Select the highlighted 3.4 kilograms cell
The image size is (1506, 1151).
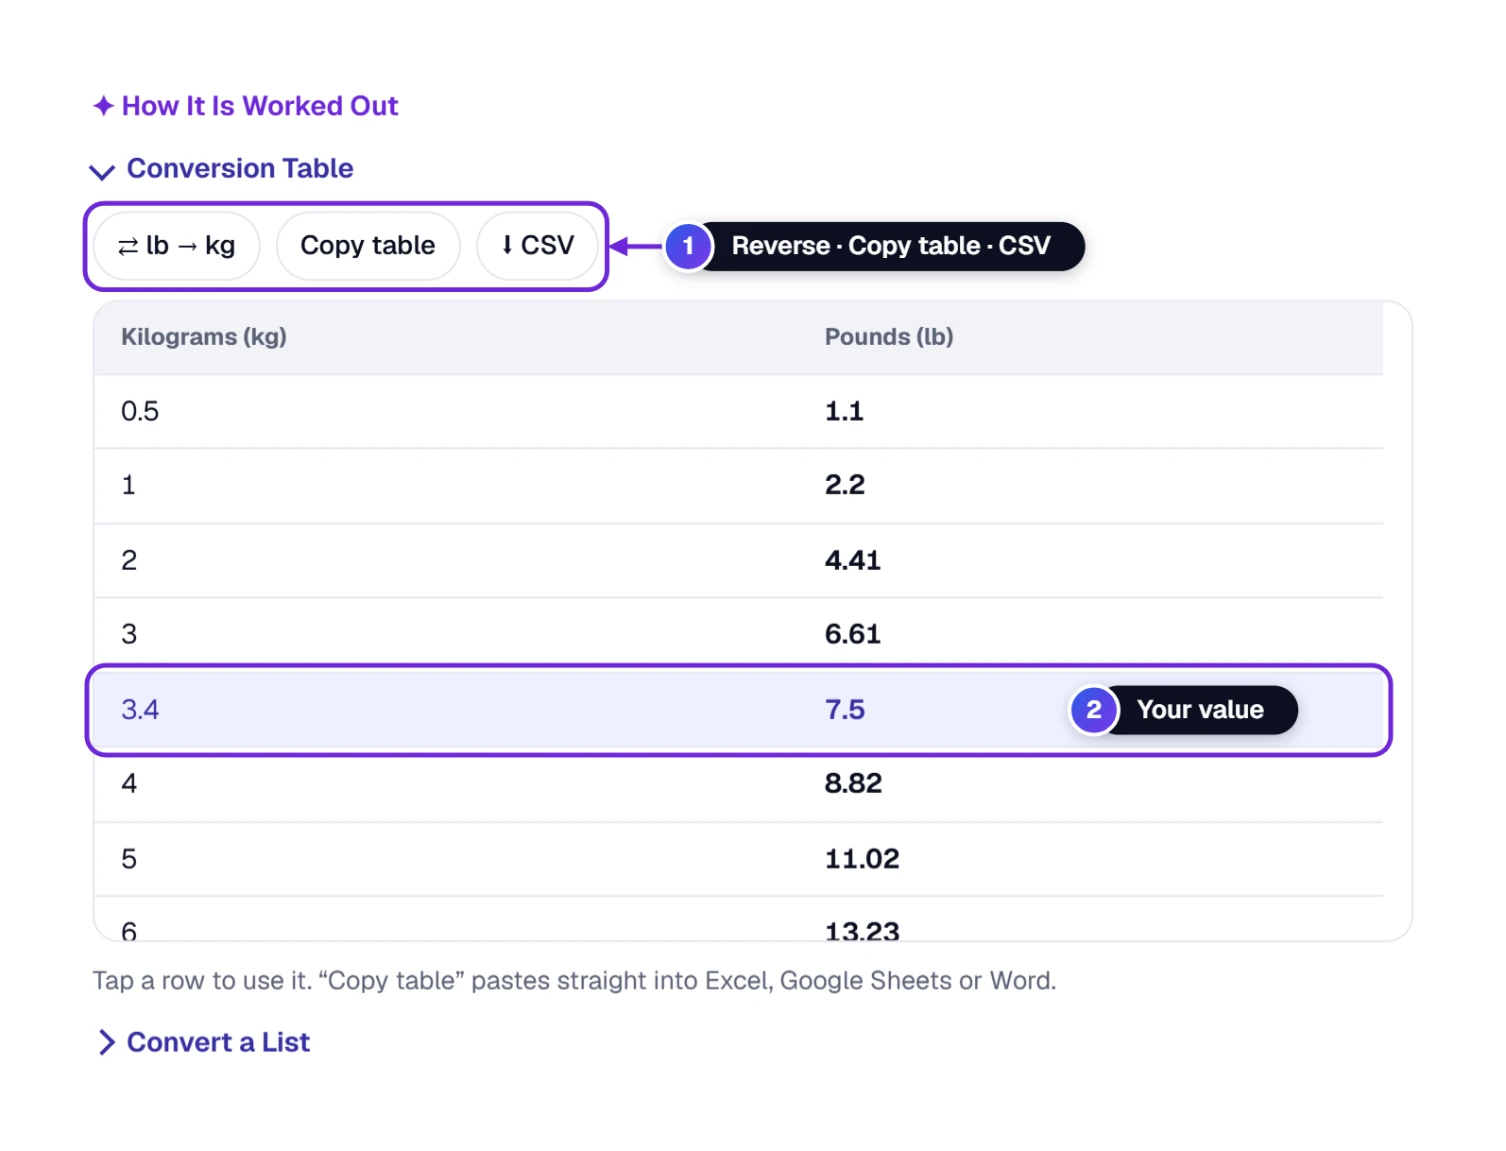coord(140,710)
